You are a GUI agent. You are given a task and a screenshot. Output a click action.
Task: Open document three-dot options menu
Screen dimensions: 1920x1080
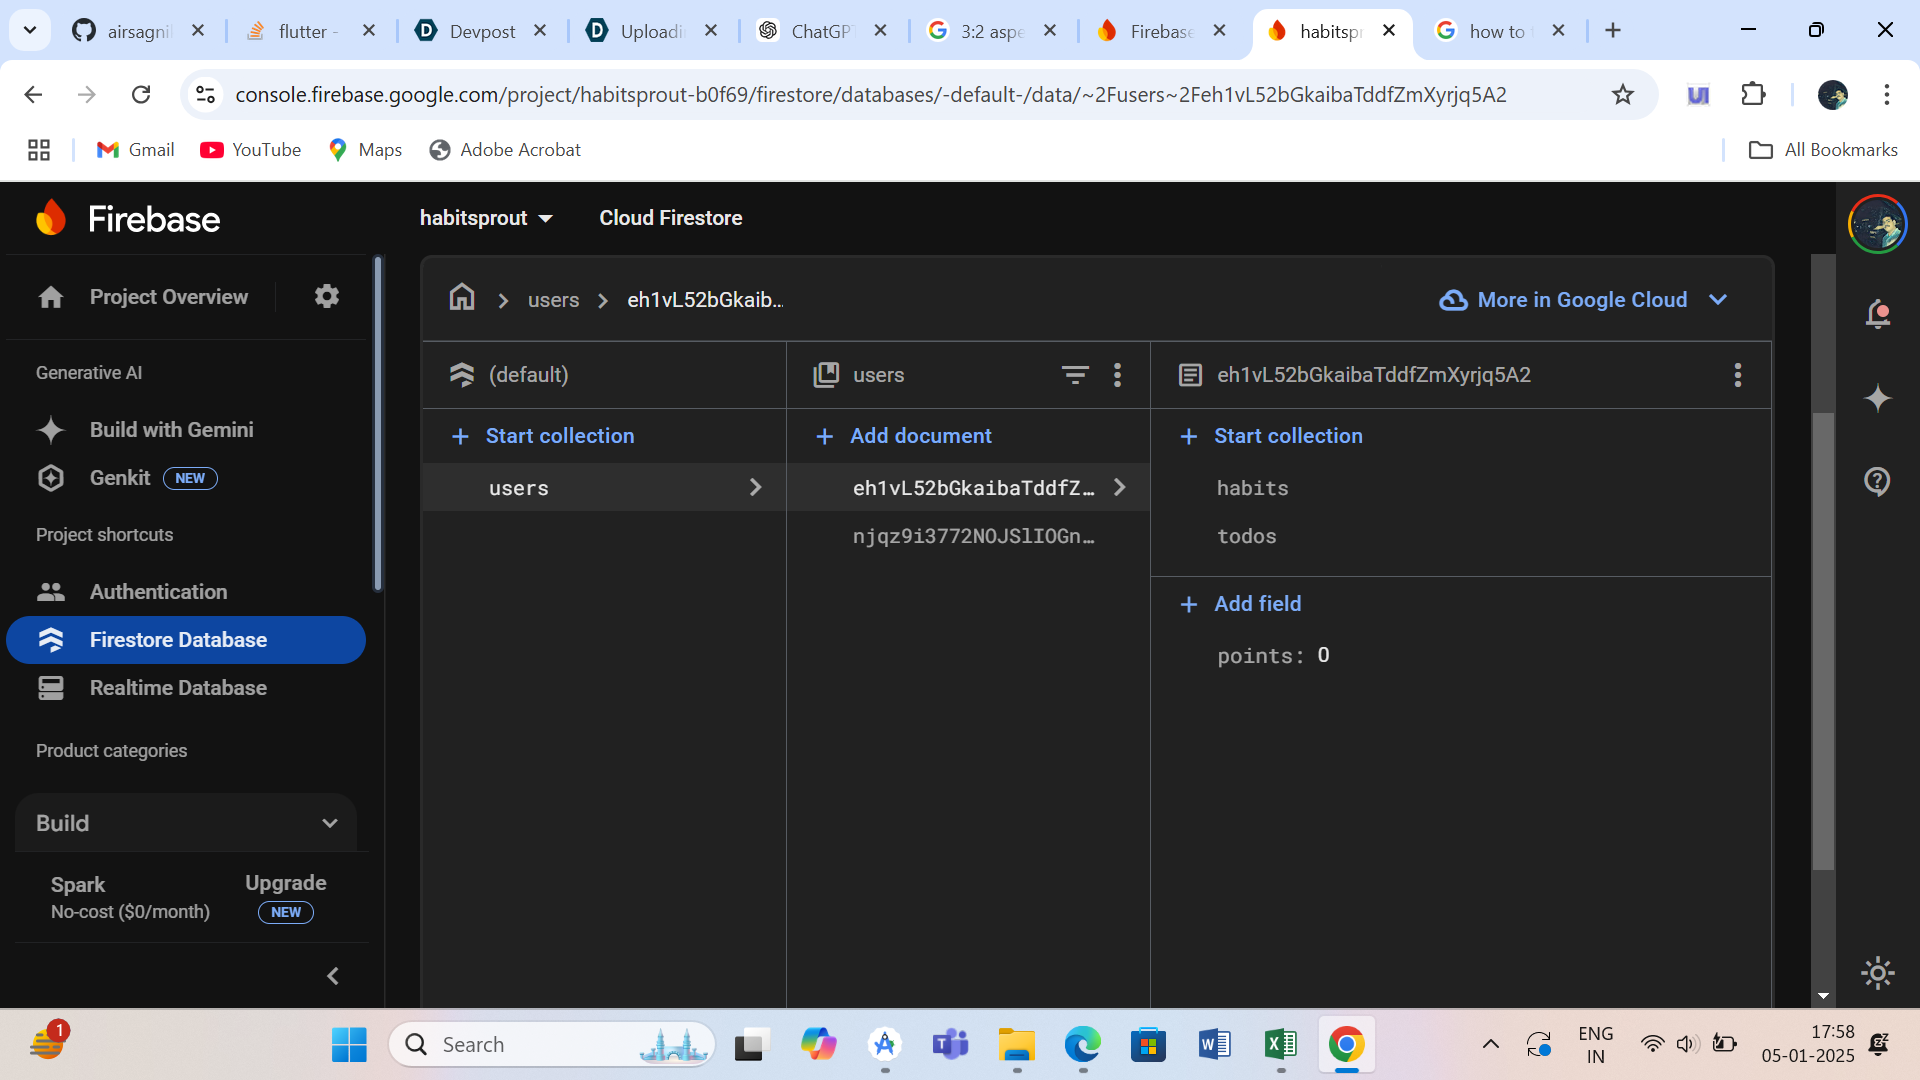coord(1737,375)
